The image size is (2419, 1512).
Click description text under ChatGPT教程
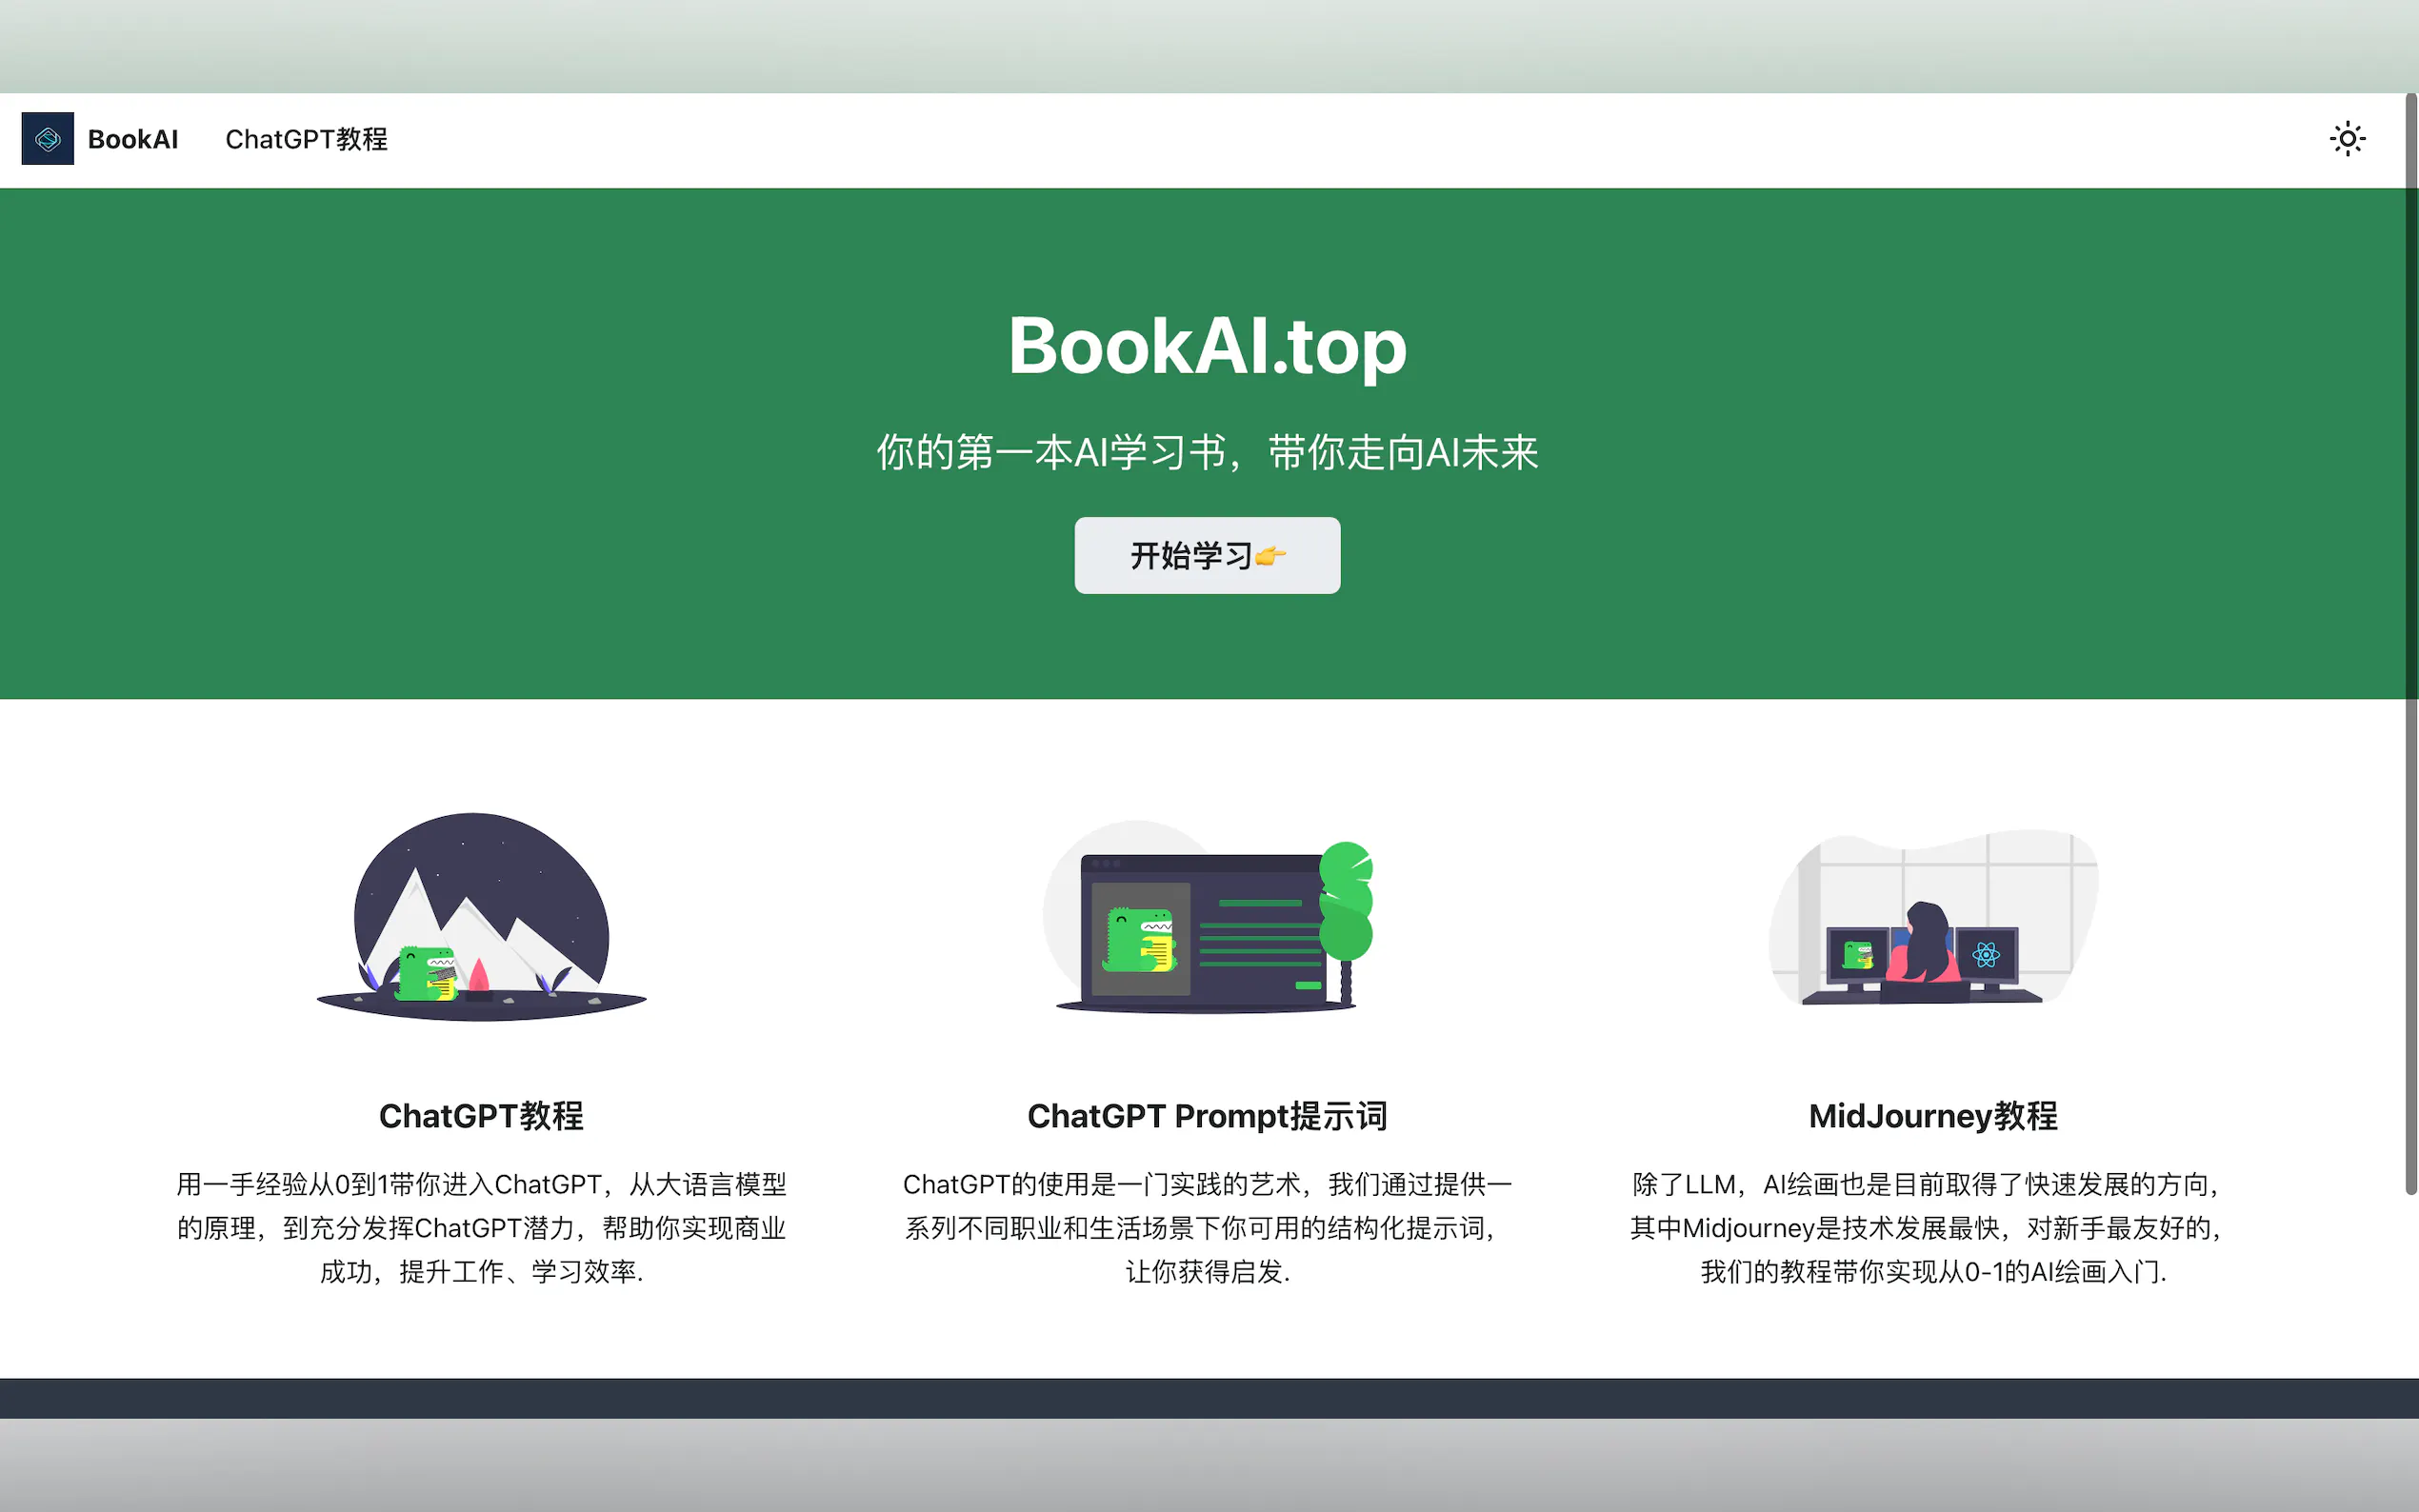481,1228
